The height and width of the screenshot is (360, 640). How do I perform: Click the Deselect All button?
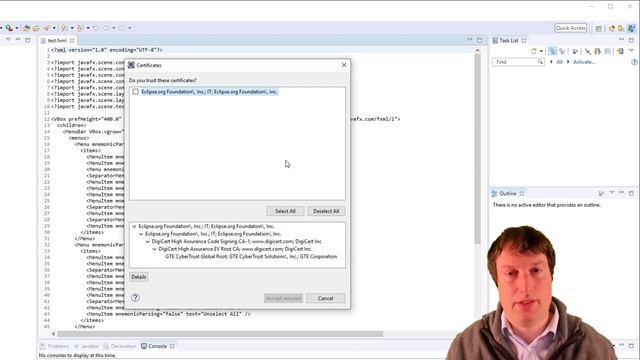[326, 211]
